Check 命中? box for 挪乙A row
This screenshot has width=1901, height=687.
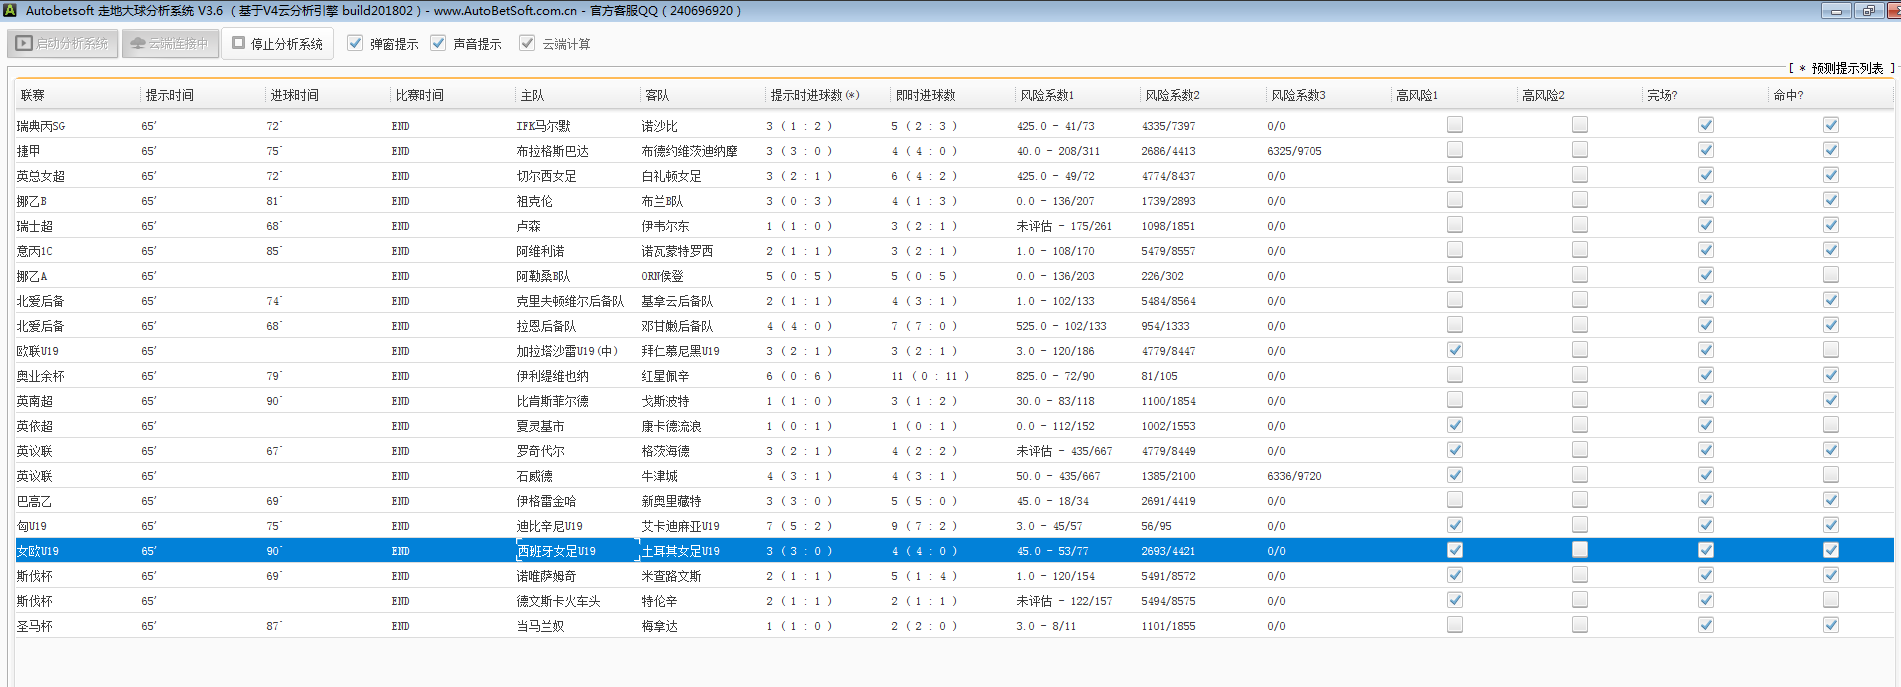click(x=1831, y=275)
